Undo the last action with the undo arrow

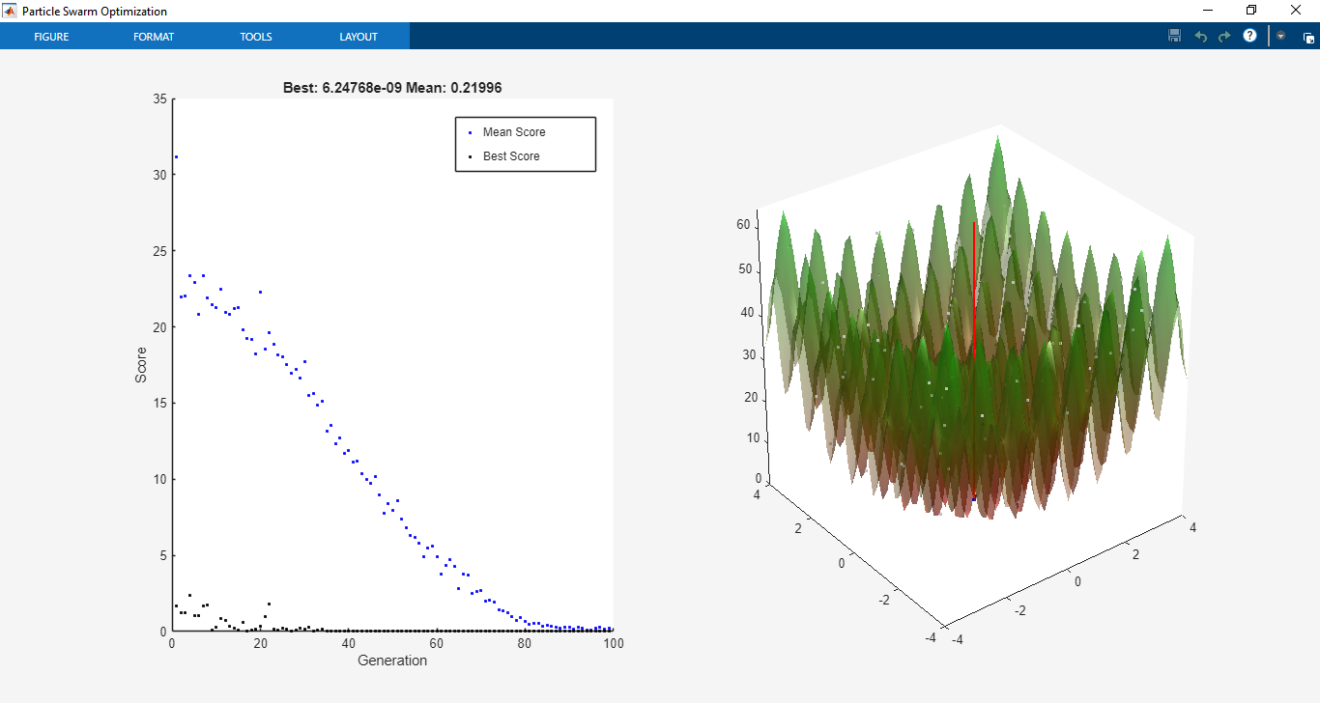click(x=1200, y=36)
